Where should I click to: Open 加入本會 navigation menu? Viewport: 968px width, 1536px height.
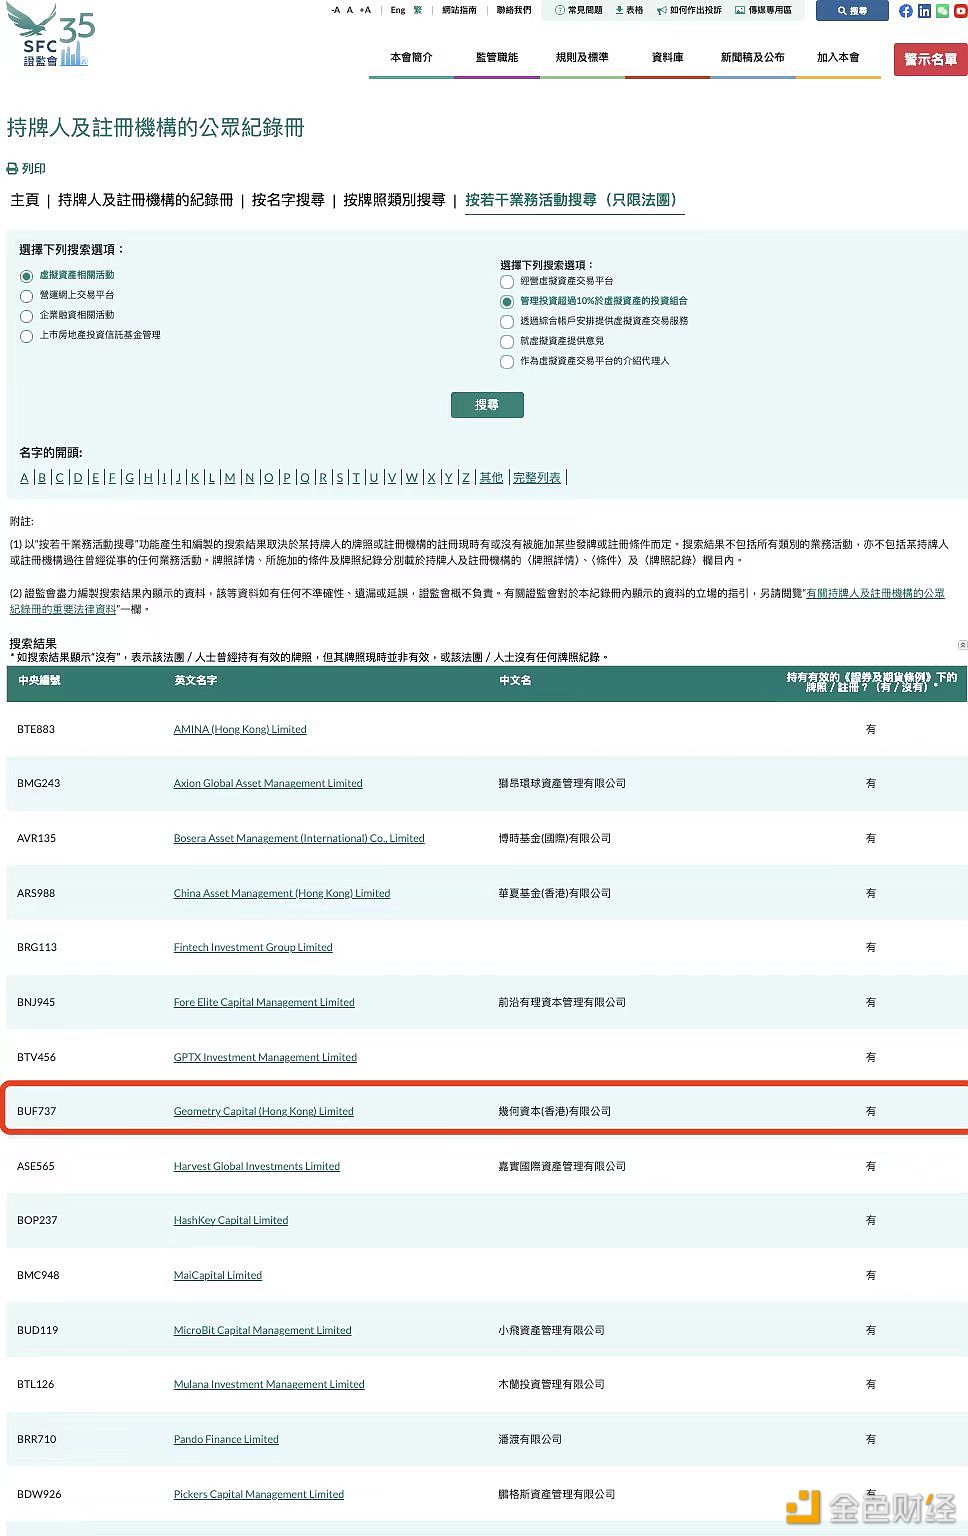(x=838, y=58)
